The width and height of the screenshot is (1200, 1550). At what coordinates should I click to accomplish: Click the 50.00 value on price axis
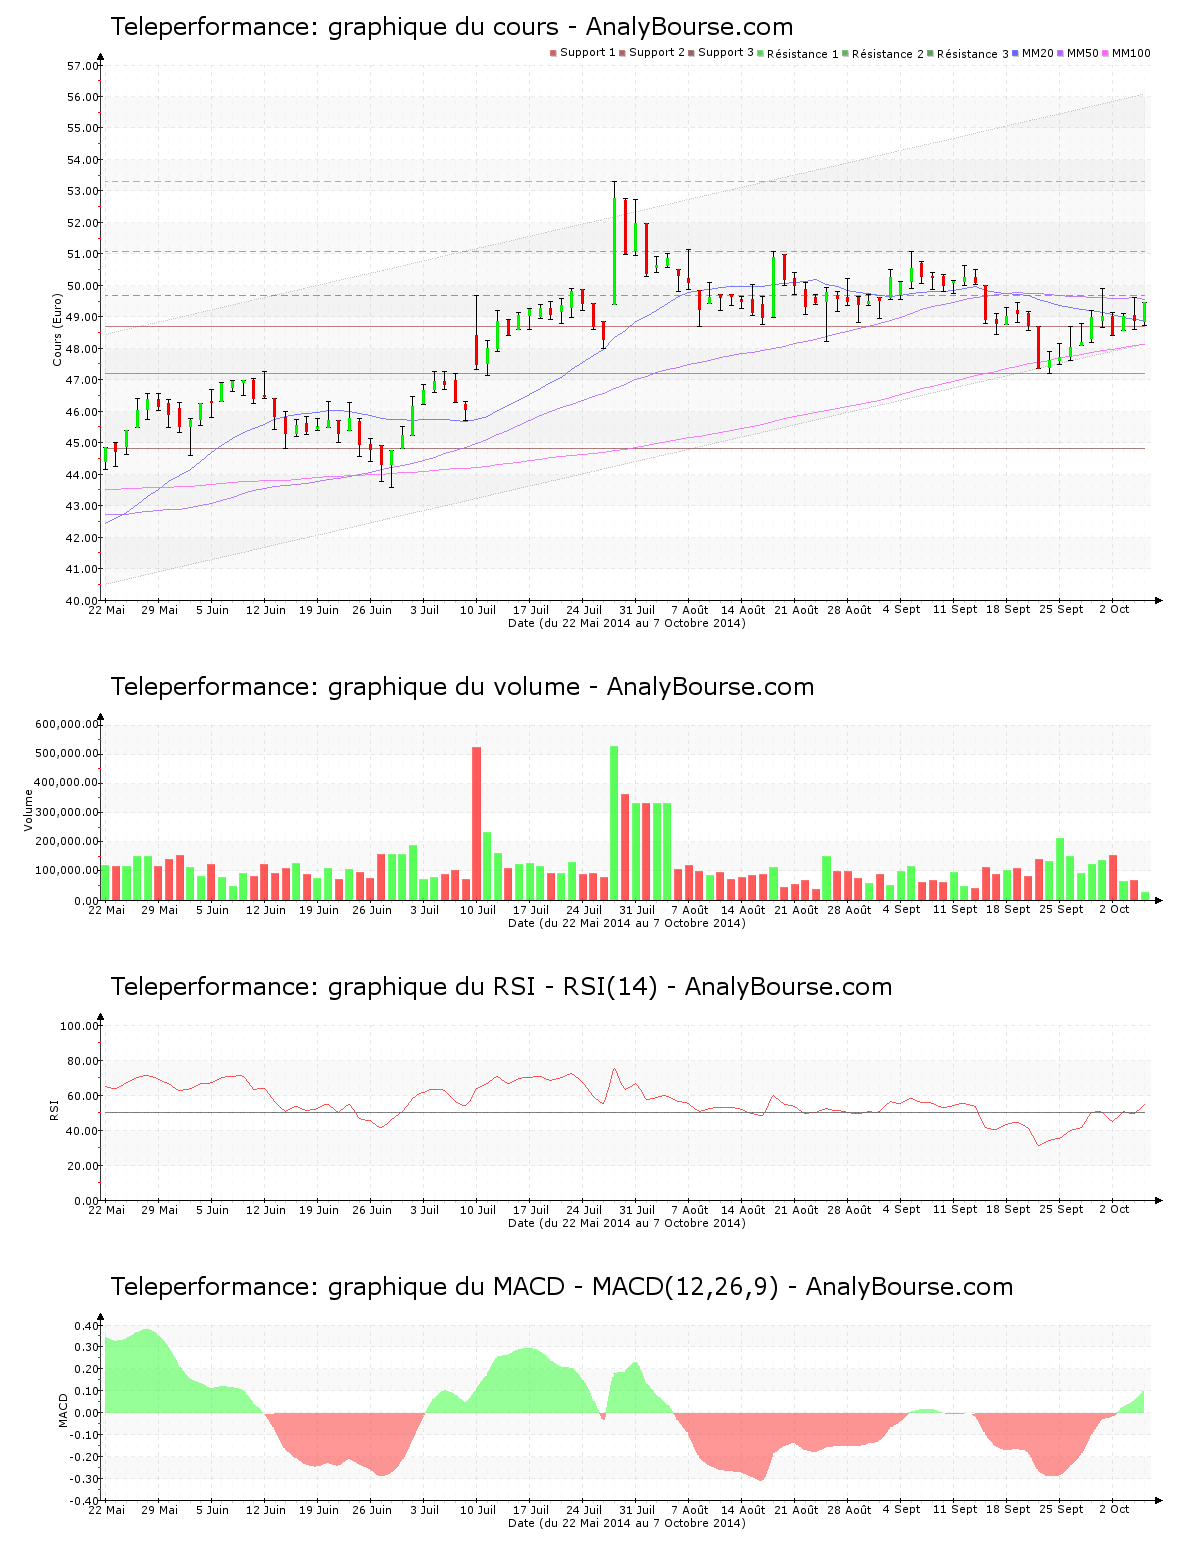[82, 286]
